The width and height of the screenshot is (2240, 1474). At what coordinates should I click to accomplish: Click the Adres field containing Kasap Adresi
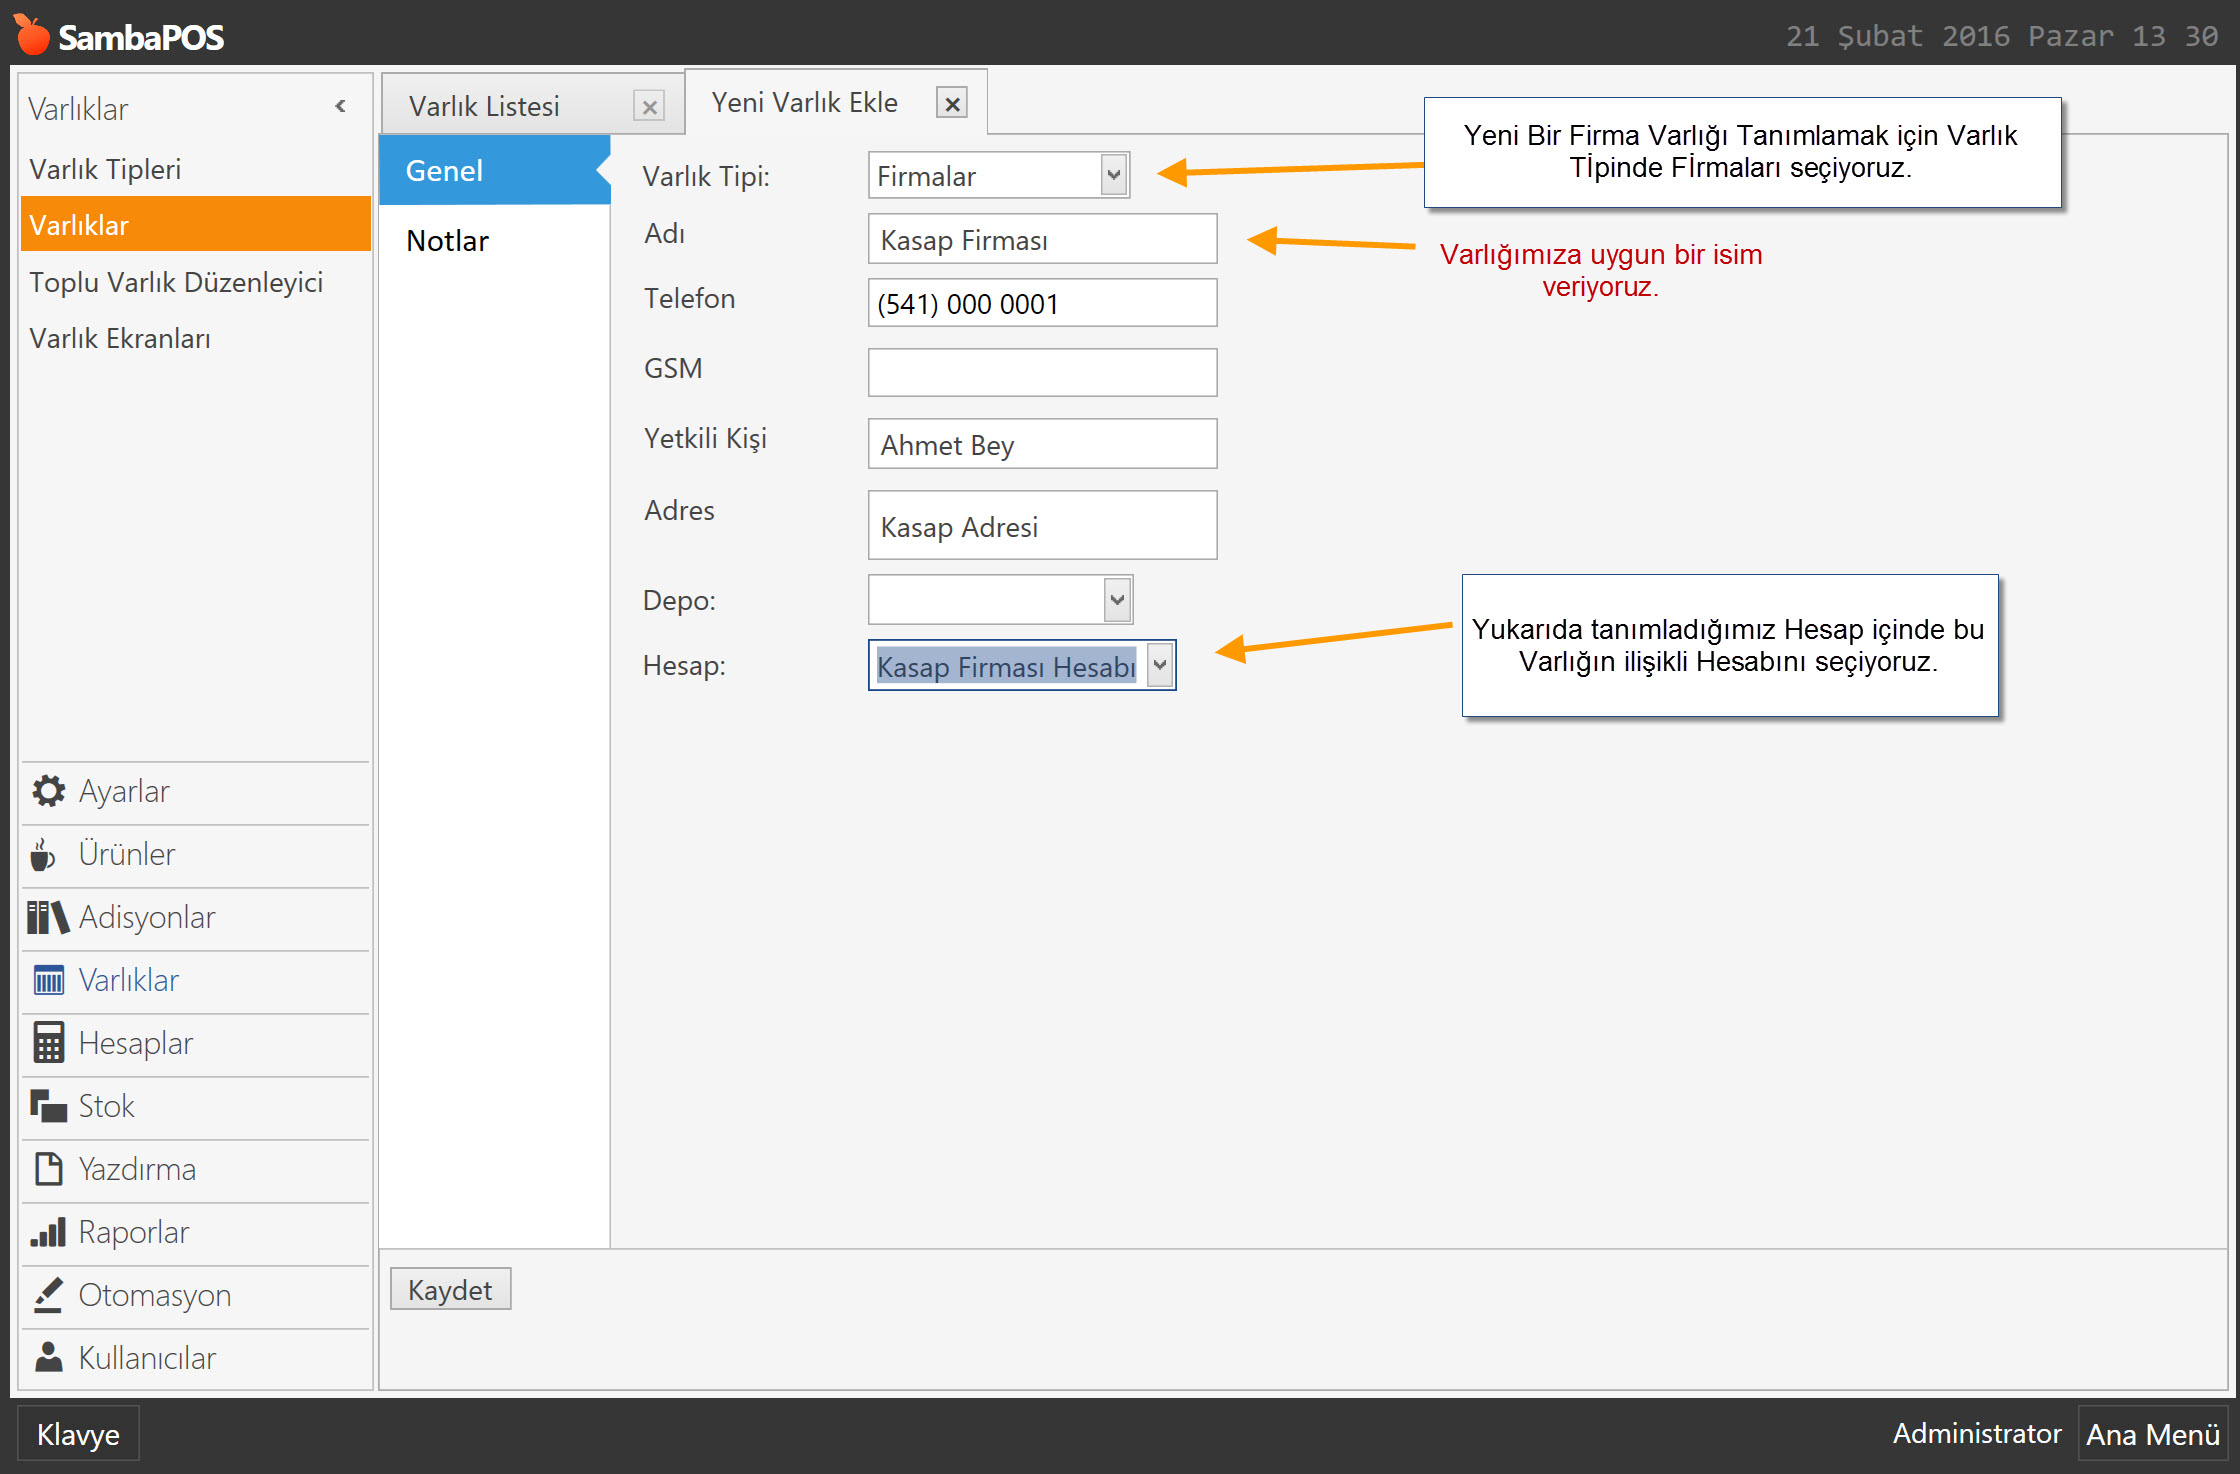point(1043,525)
